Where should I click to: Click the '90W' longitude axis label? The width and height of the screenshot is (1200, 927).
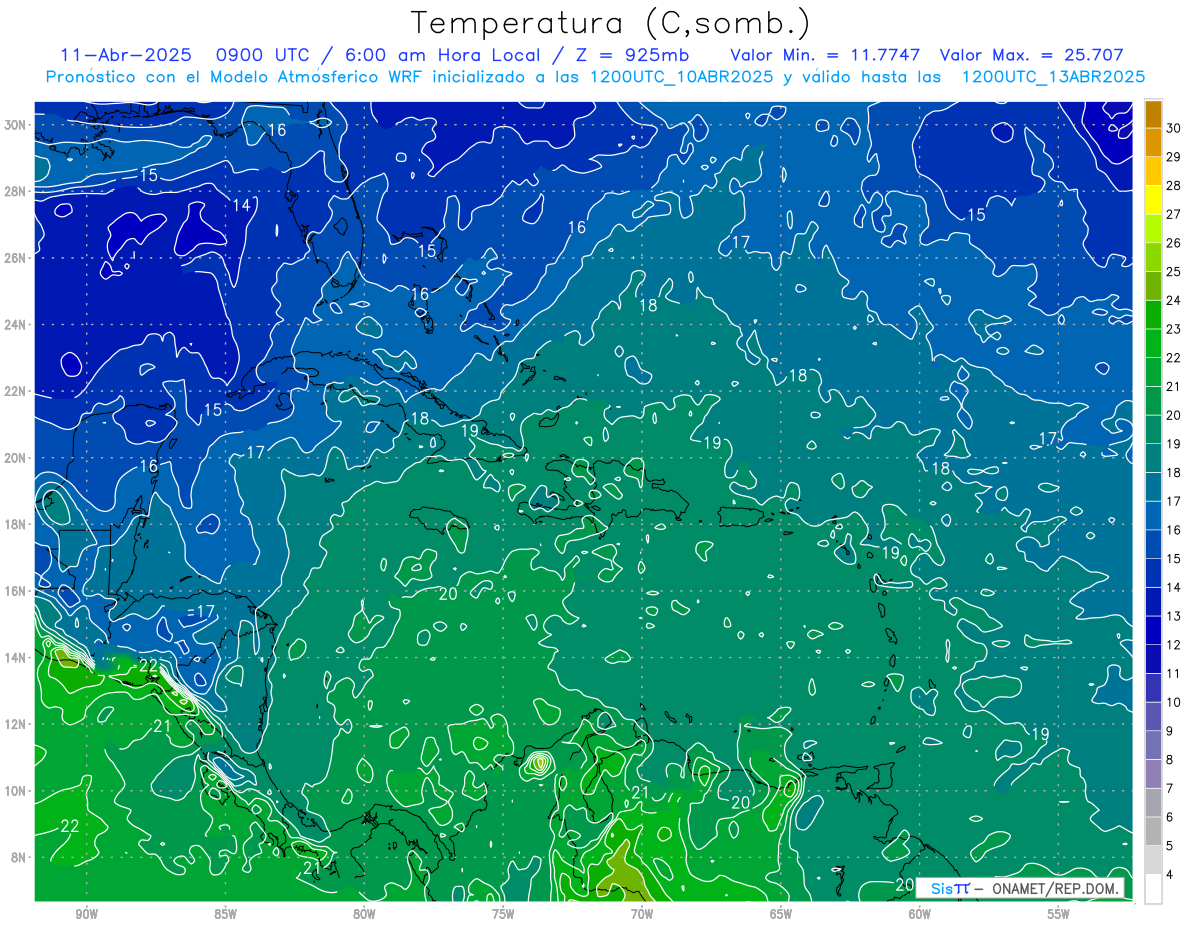(86, 915)
